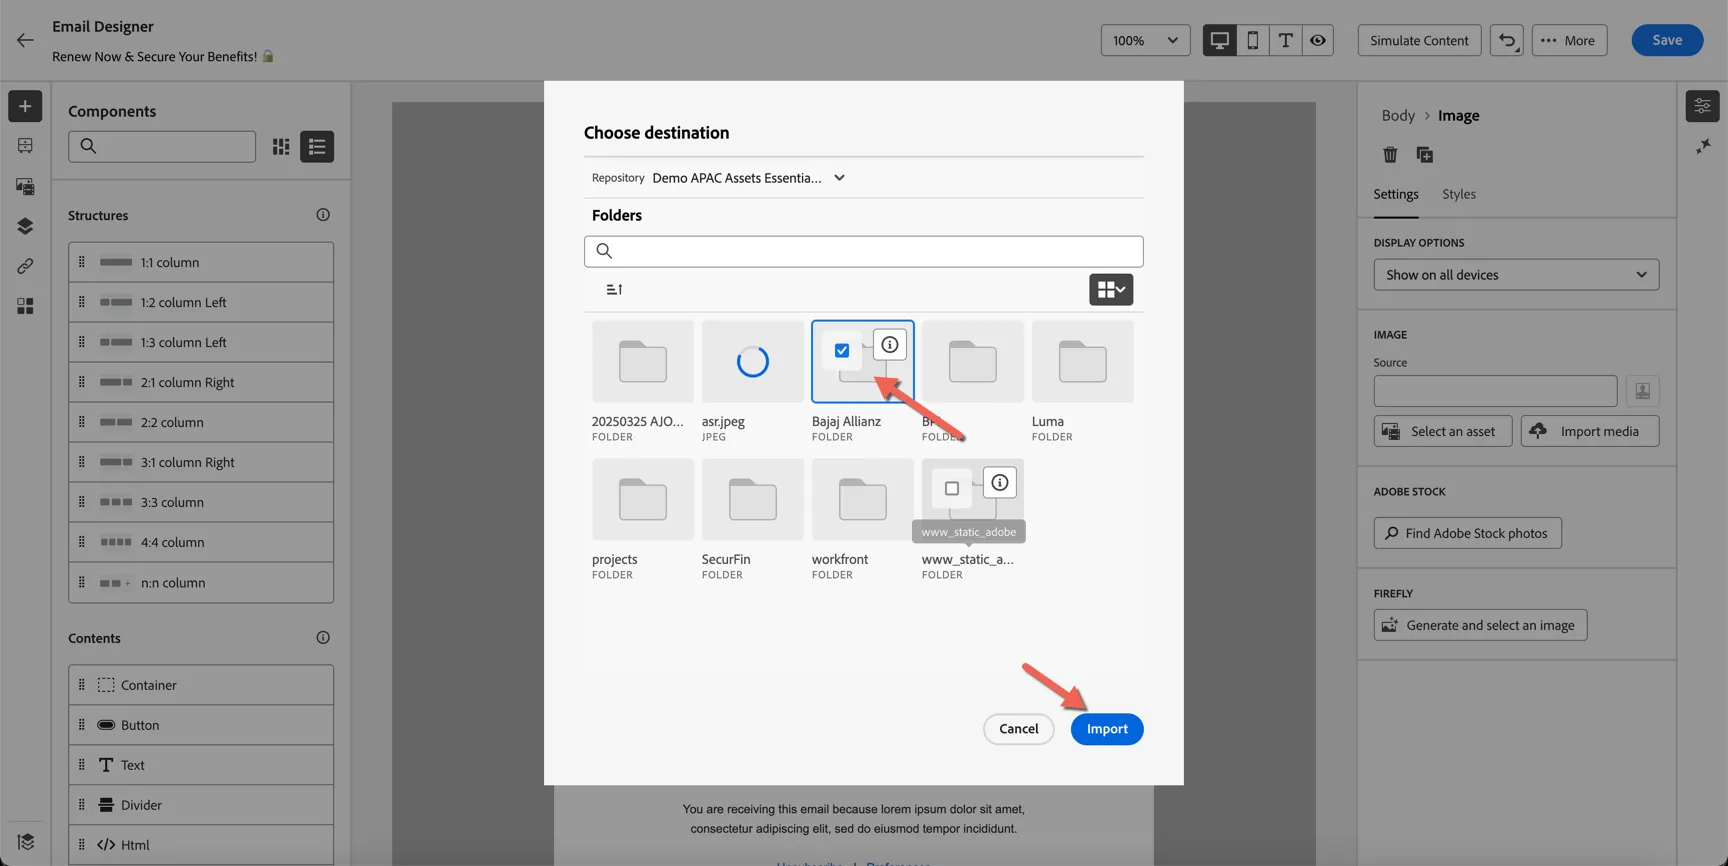
Task: Click the back arrow in Email Designer
Action: pyautogui.click(x=25, y=40)
